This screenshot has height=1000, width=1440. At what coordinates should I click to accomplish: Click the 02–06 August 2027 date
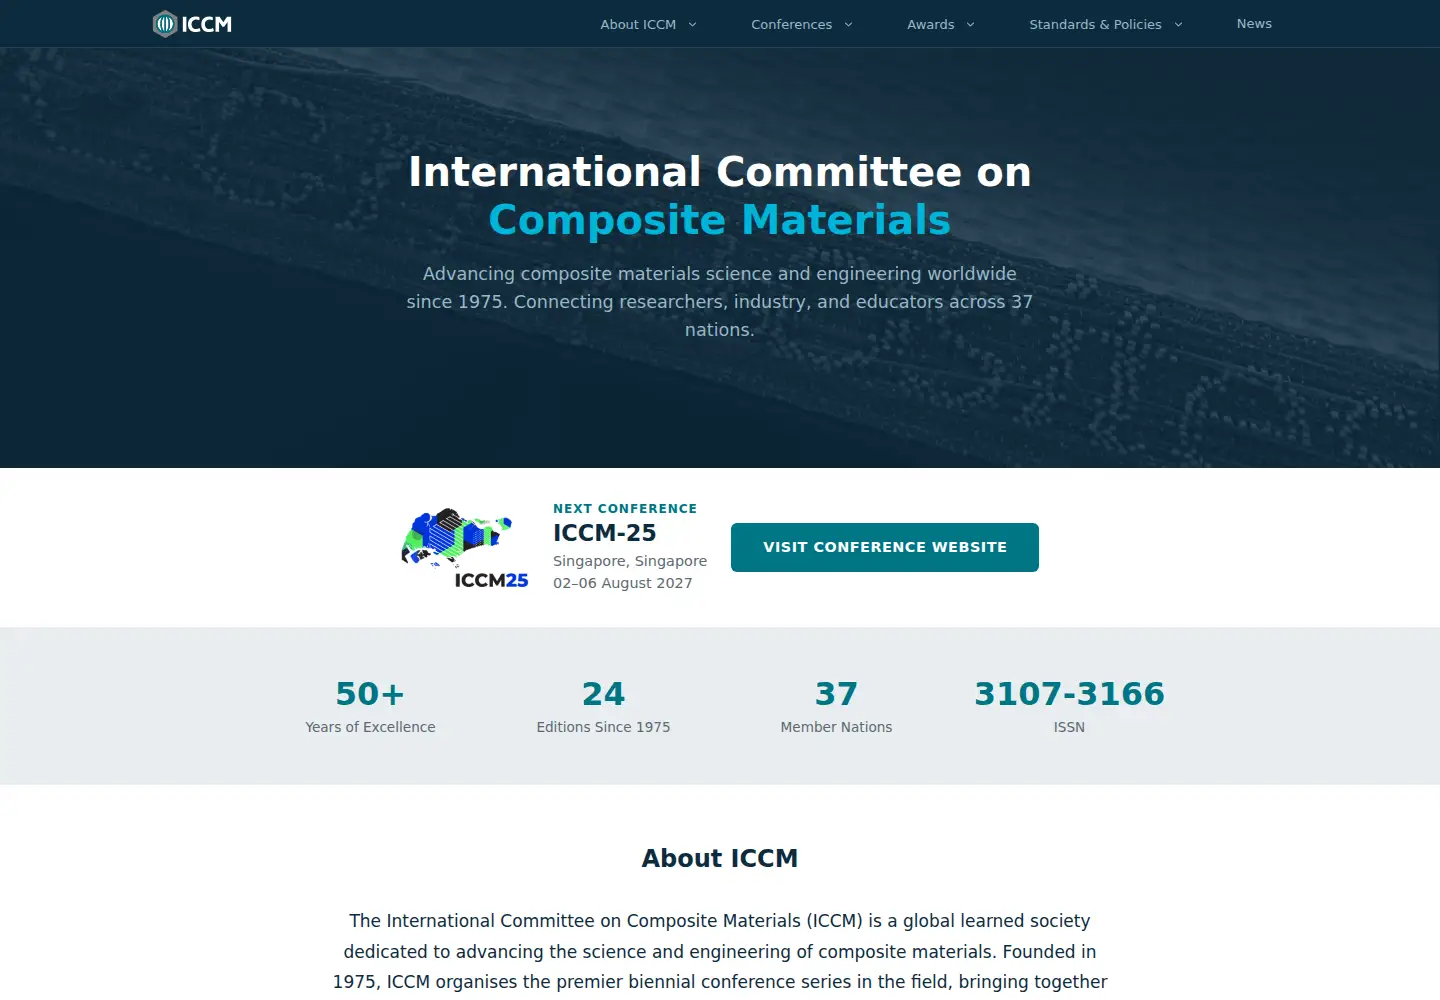coord(623,583)
